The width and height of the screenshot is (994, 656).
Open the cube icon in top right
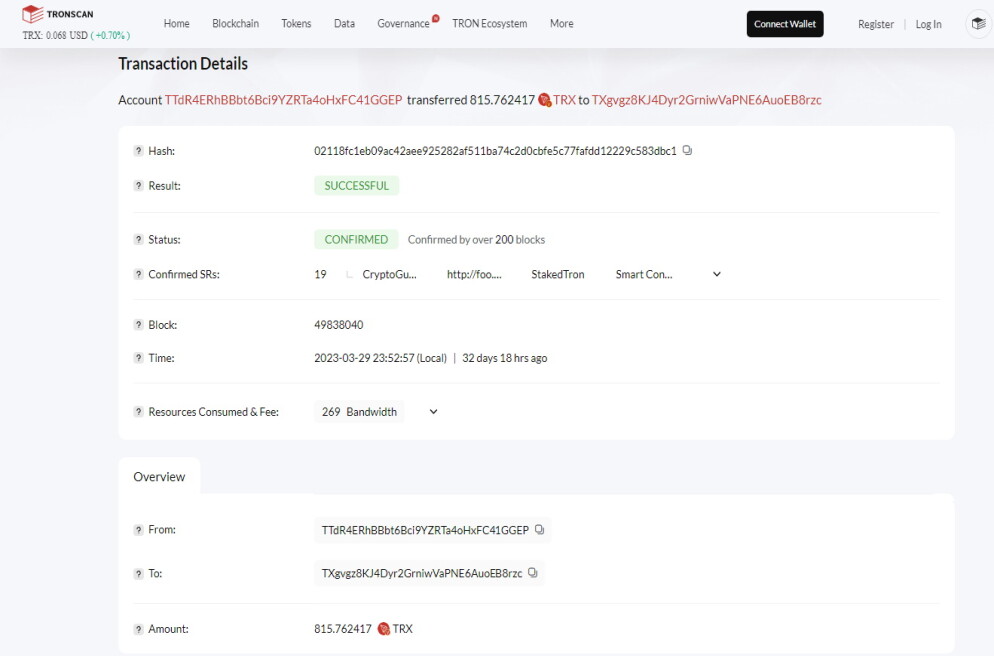(x=979, y=24)
